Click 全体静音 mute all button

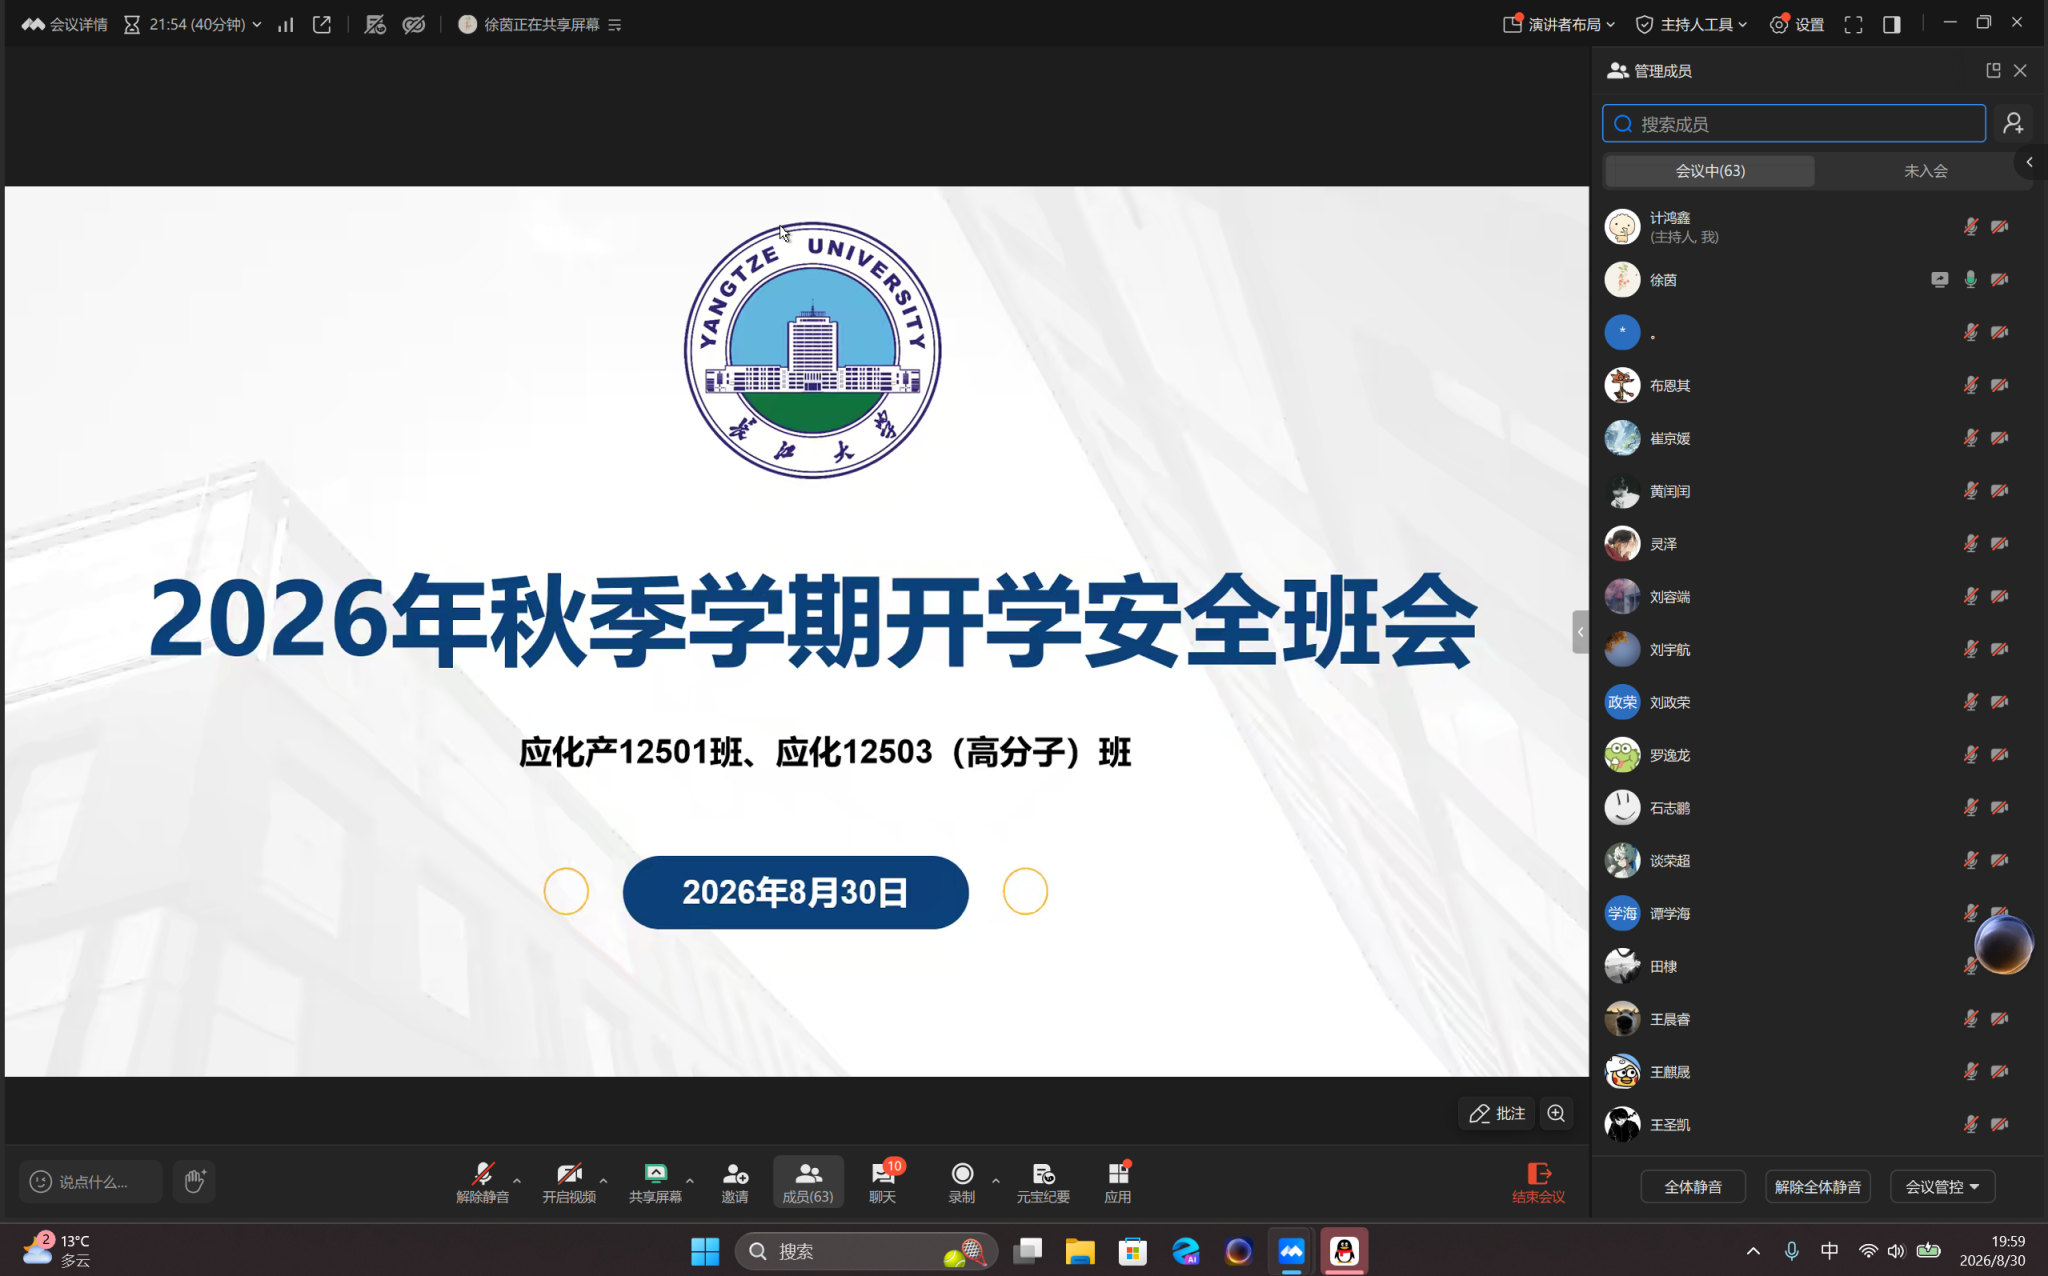click(1693, 1187)
